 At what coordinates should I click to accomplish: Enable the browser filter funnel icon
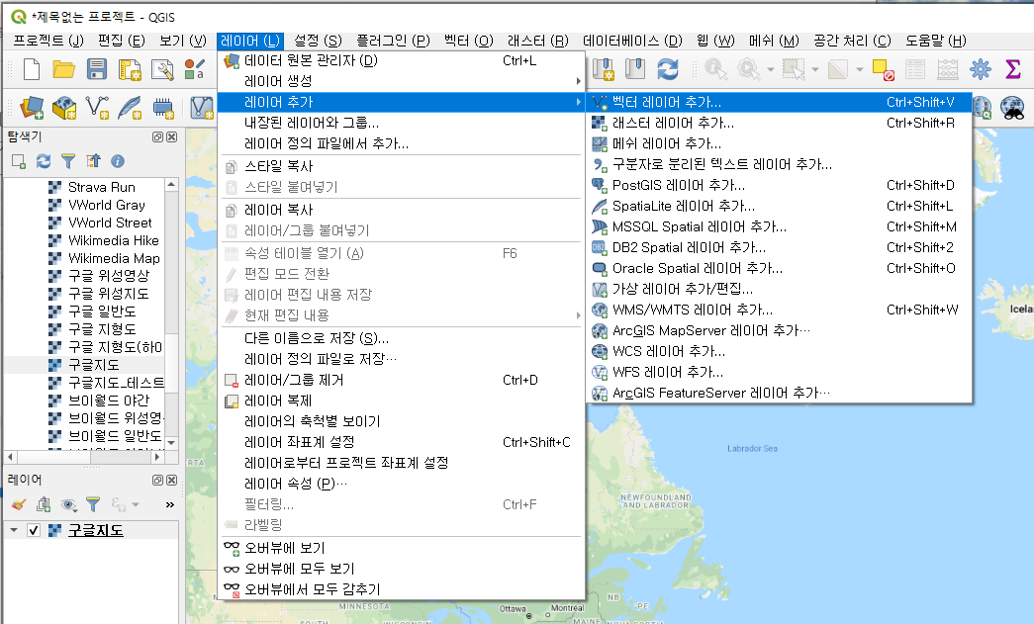pyautogui.click(x=69, y=161)
